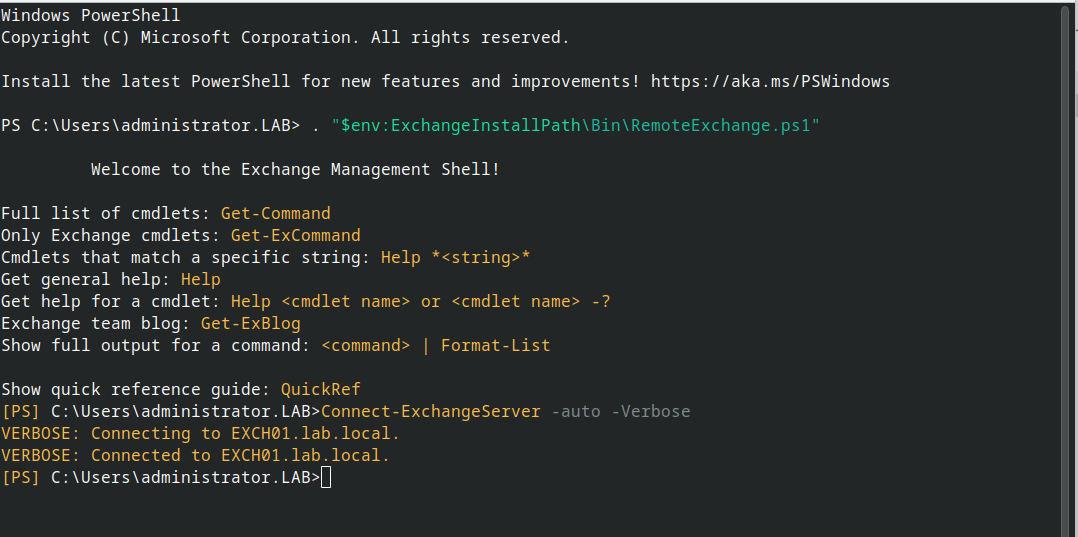Click the '-Verbose' parameter text
1078x537 pixels.
coord(650,411)
